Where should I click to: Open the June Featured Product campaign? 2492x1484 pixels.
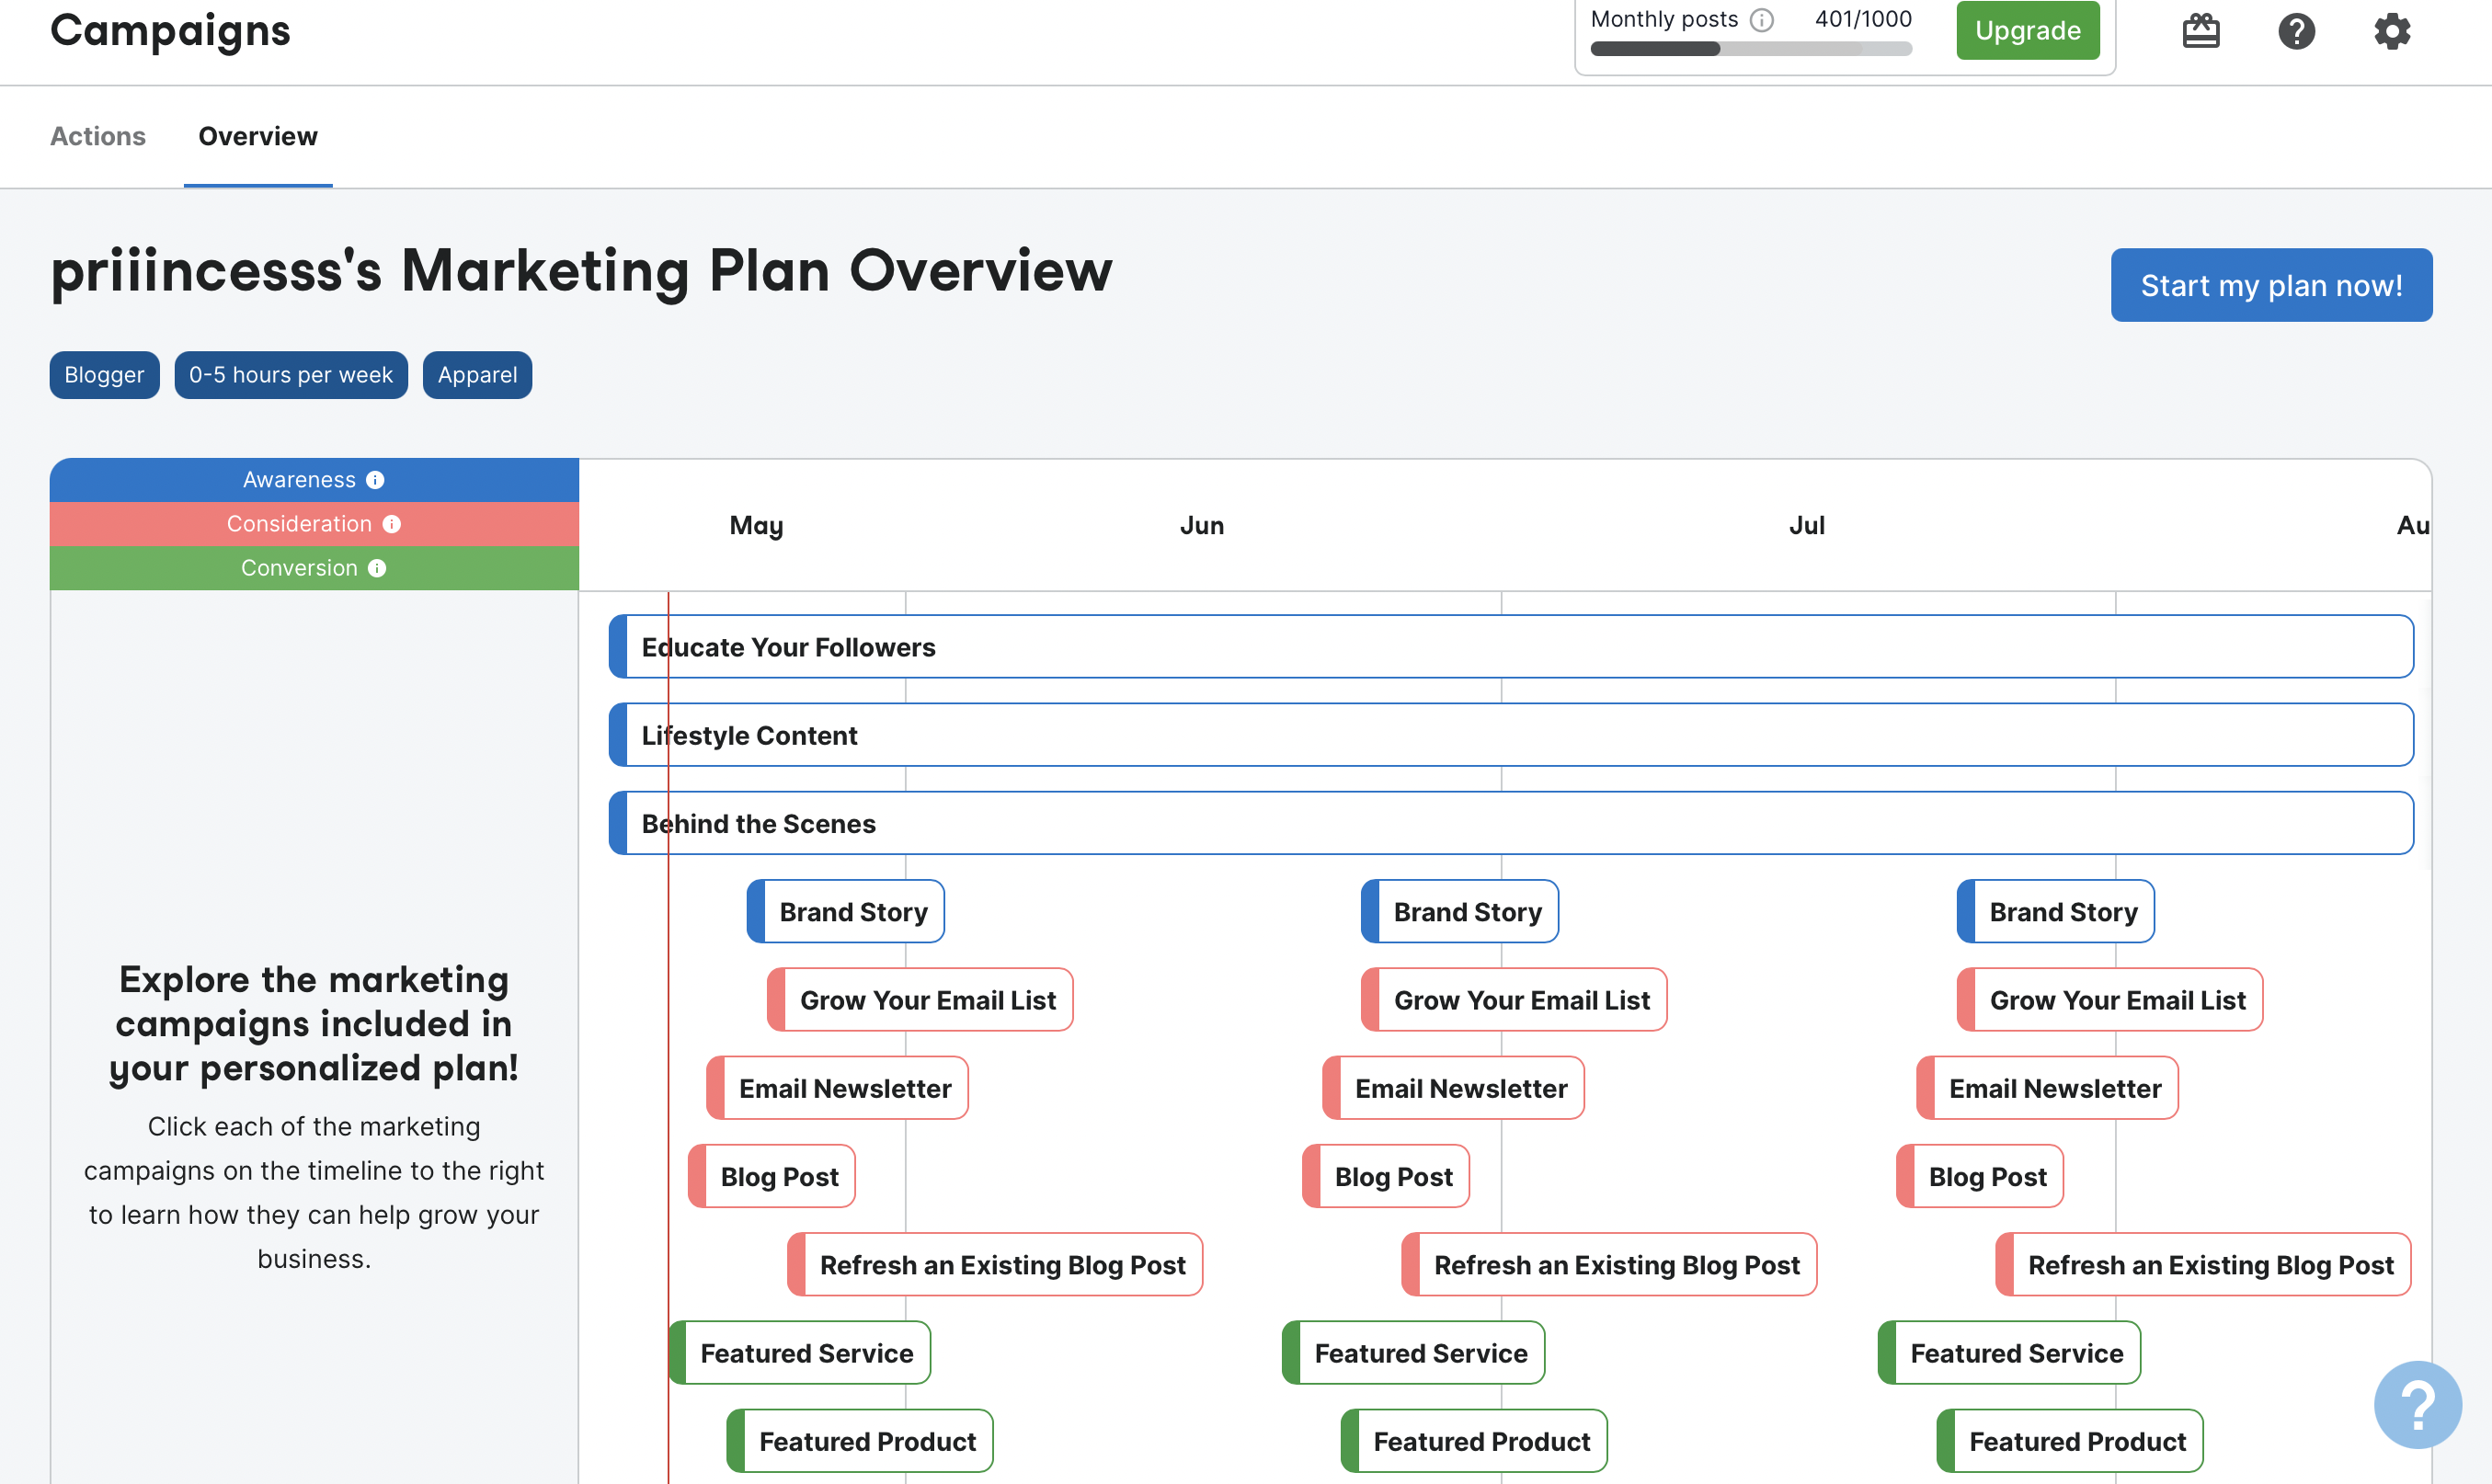tap(1474, 1441)
